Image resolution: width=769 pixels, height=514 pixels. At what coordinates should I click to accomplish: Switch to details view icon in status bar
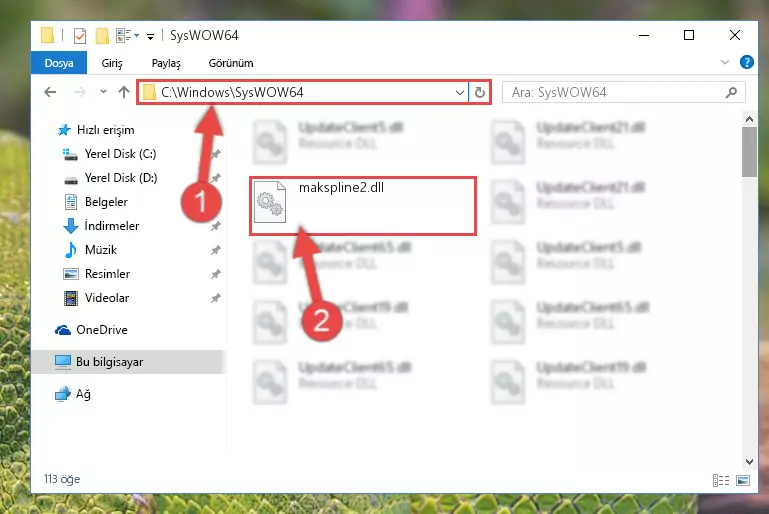pyautogui.click(x=720, y=480)
